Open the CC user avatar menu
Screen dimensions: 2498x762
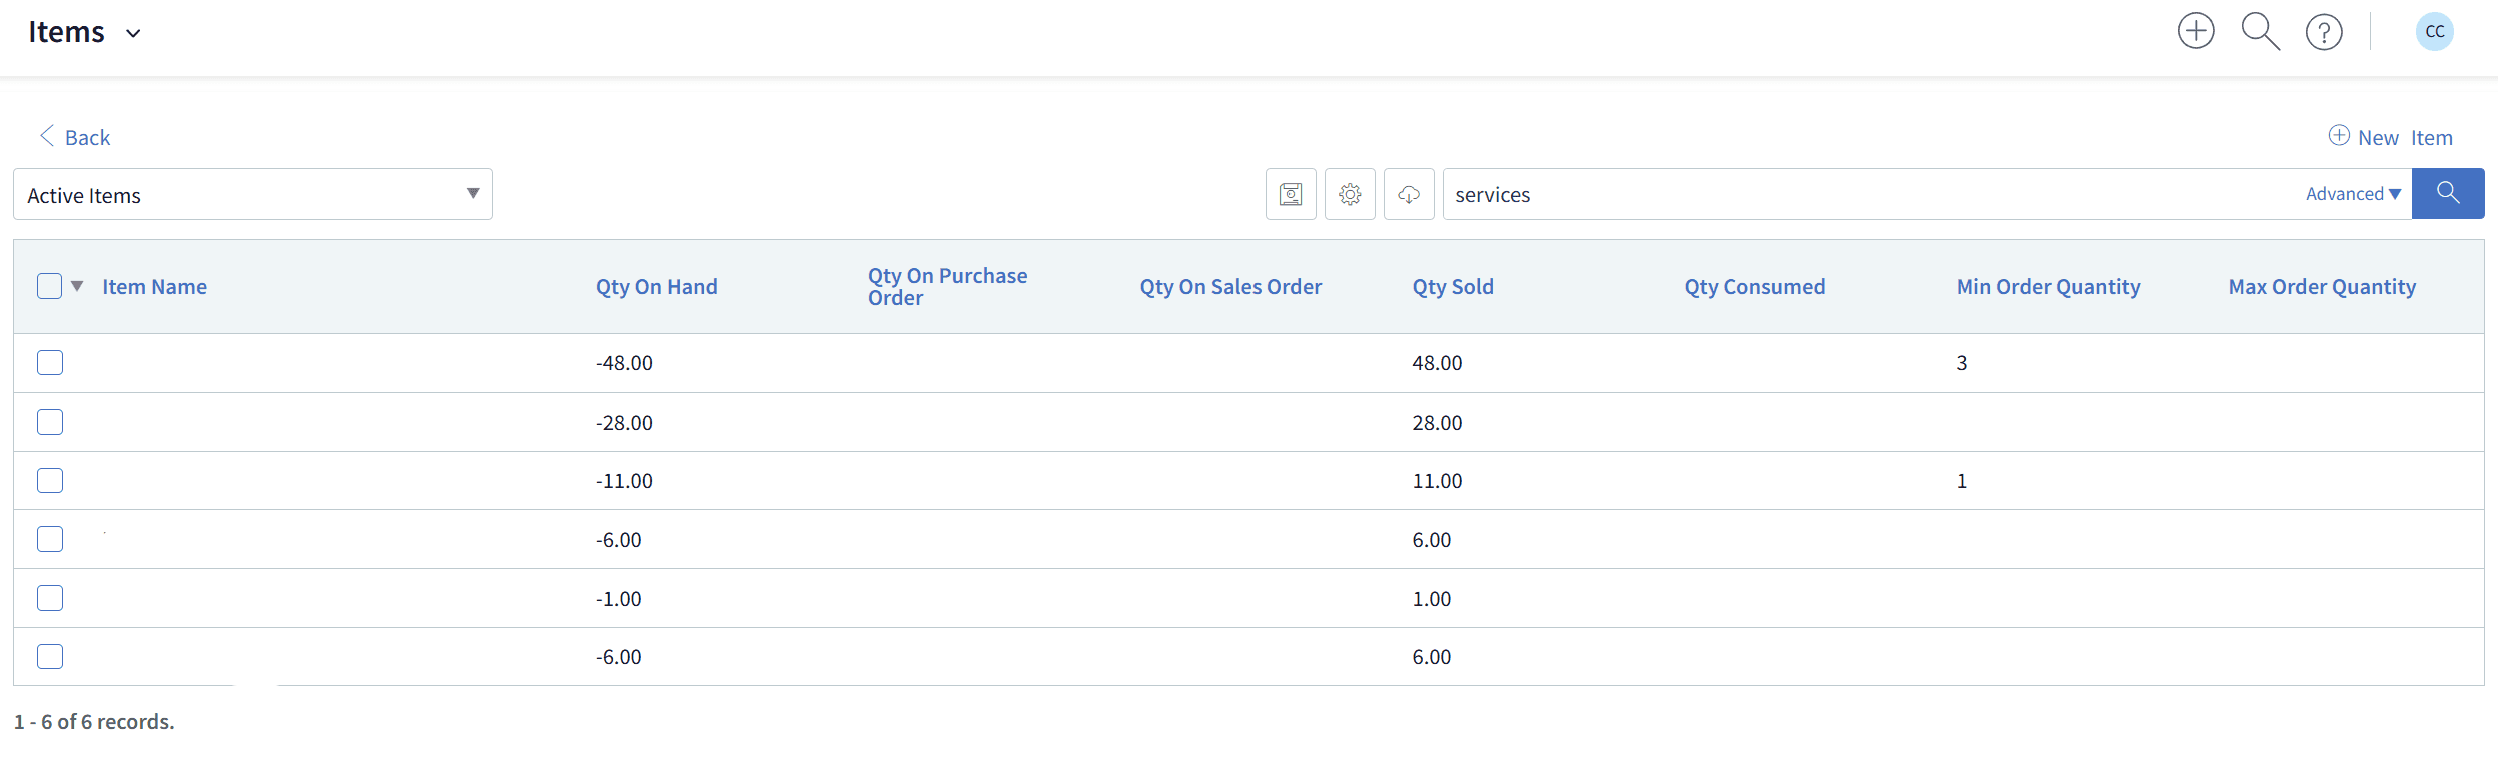point(2434,31)
